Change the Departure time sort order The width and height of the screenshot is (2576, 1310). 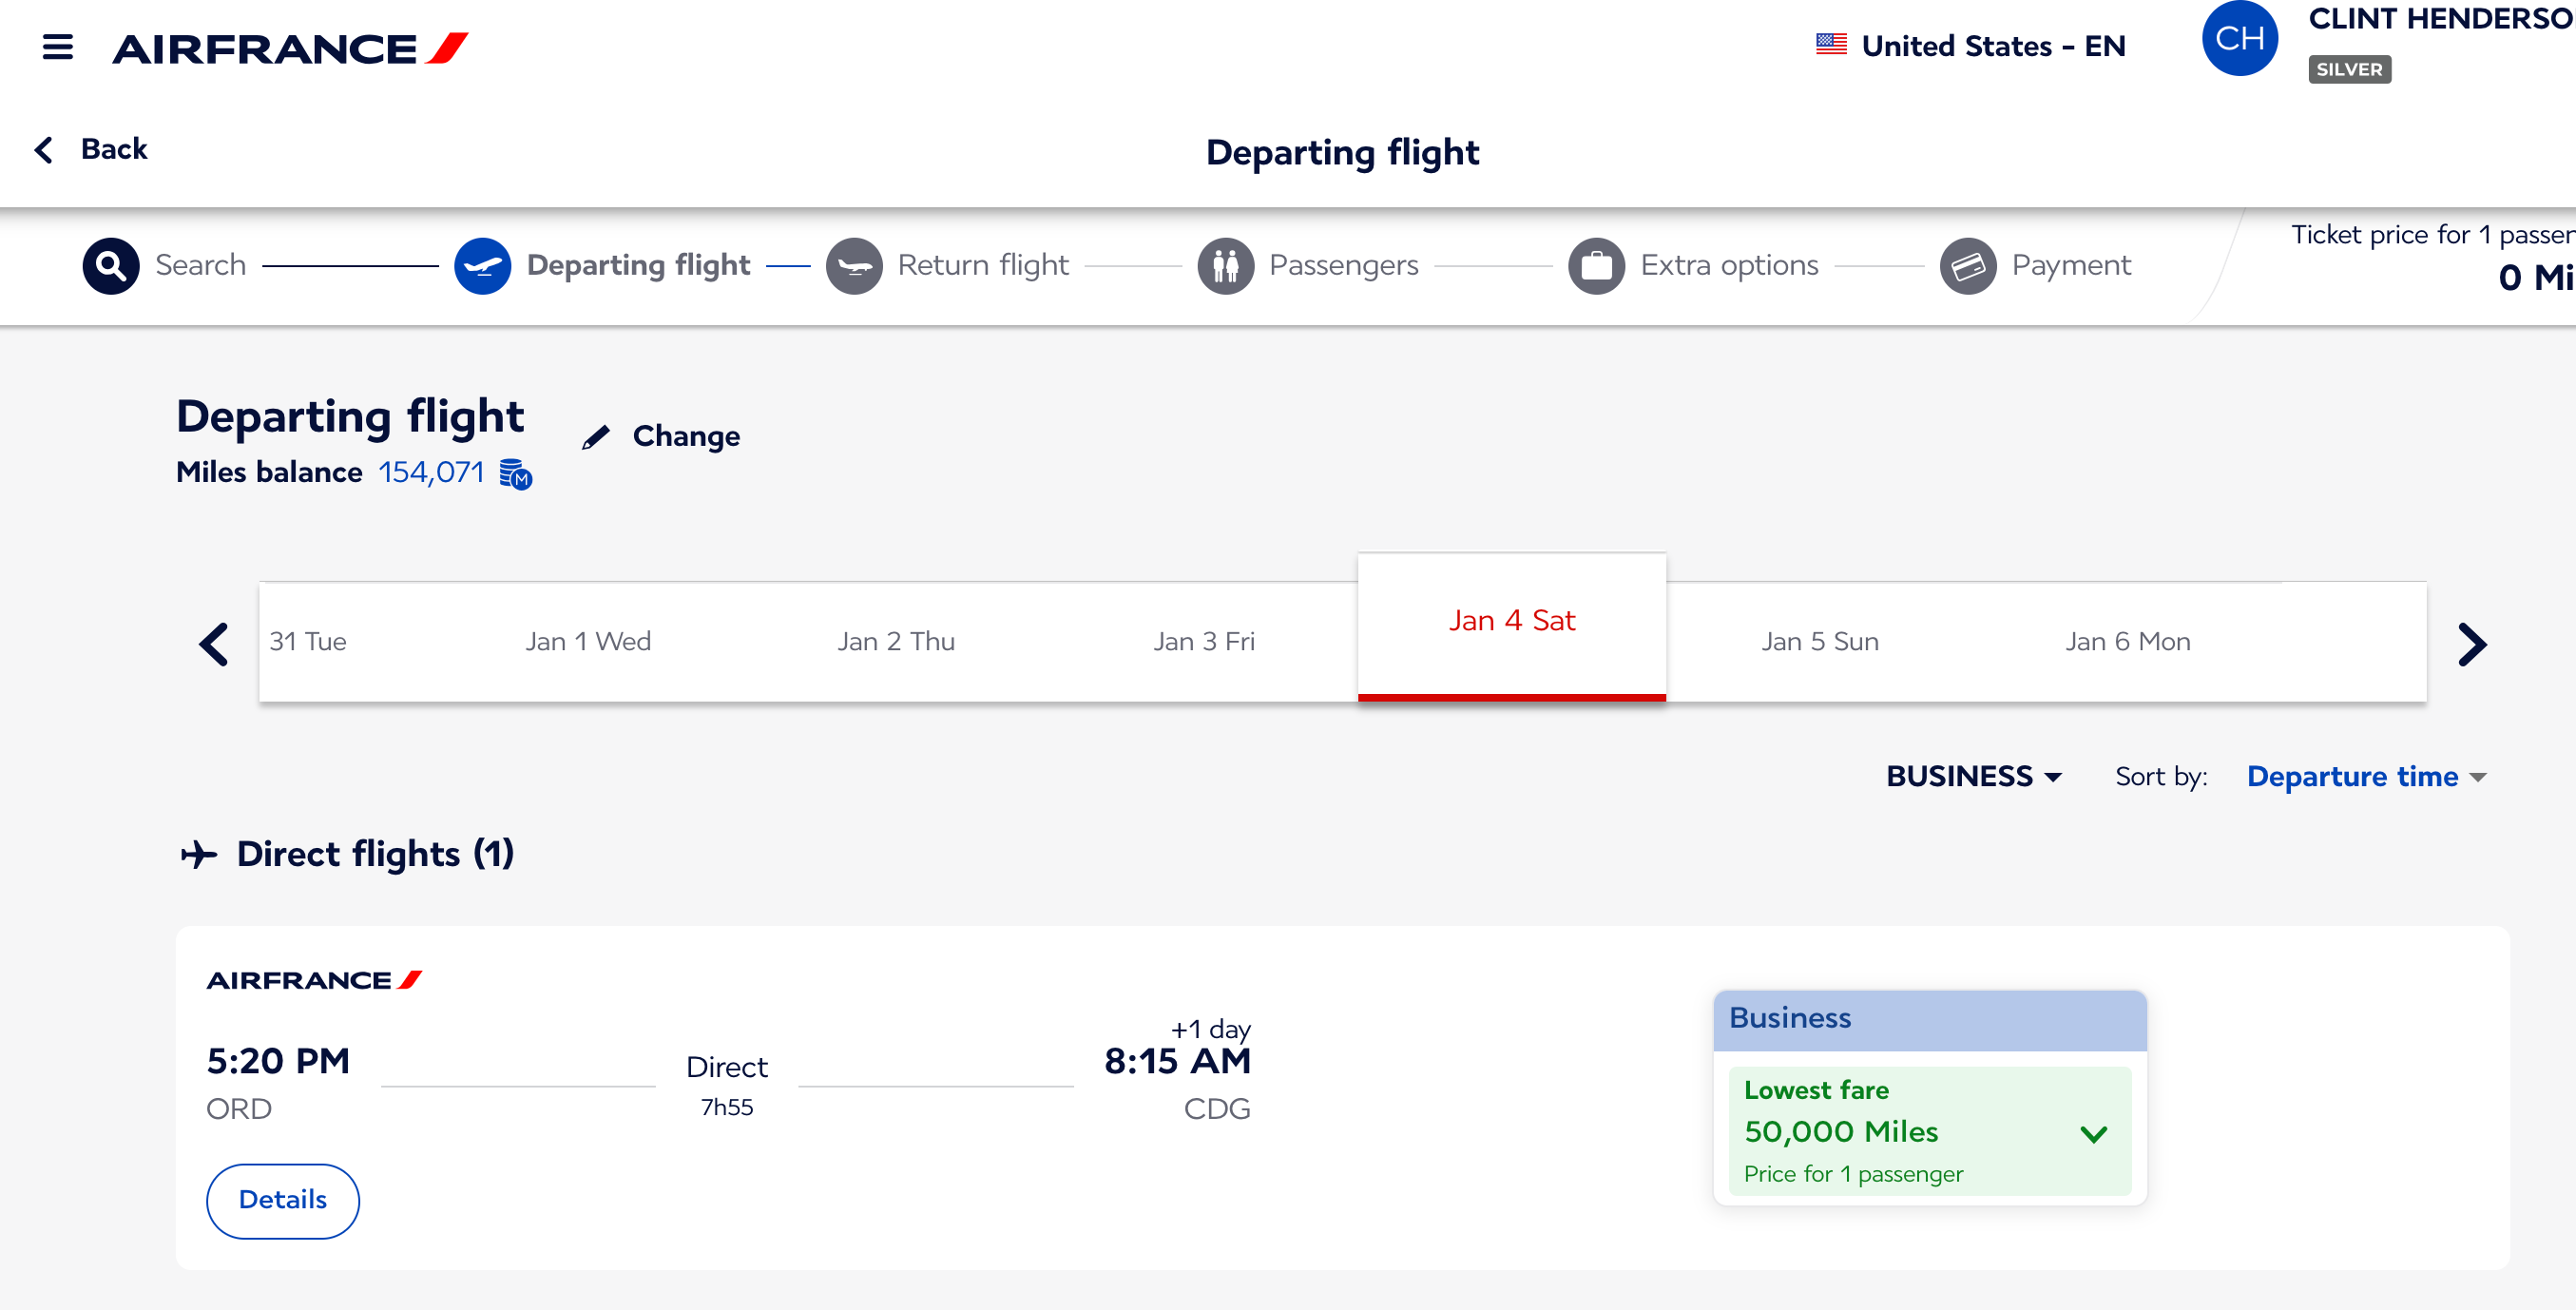2366,776
